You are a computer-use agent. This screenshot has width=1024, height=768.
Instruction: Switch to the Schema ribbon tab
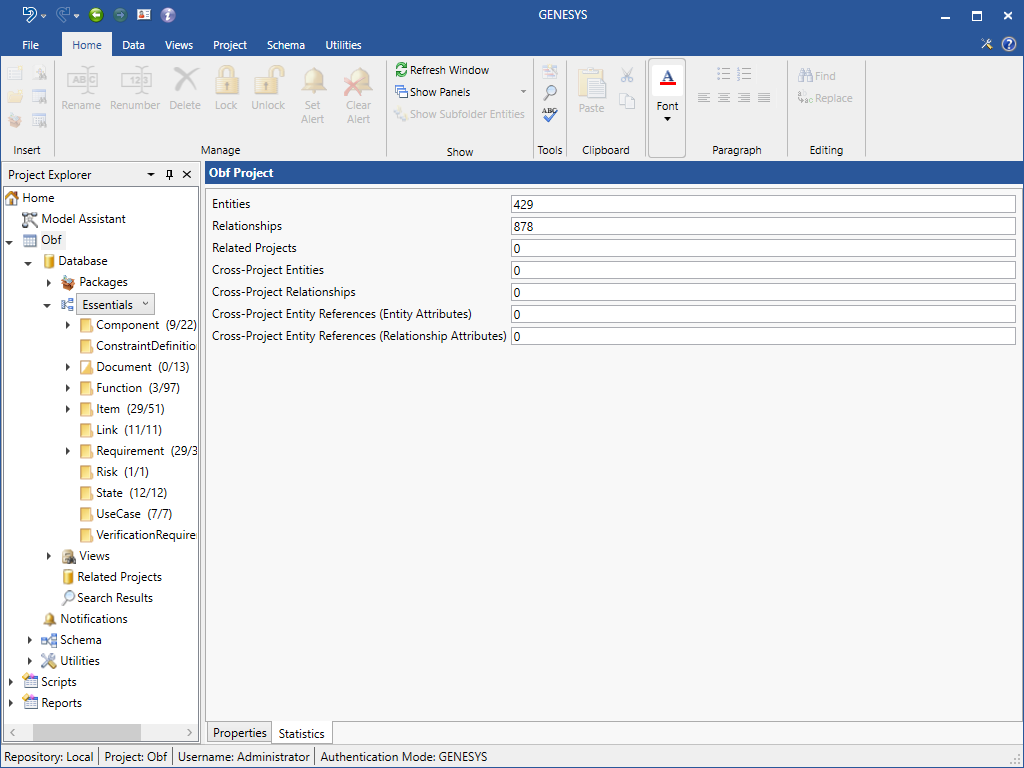(x=286, y=45)
